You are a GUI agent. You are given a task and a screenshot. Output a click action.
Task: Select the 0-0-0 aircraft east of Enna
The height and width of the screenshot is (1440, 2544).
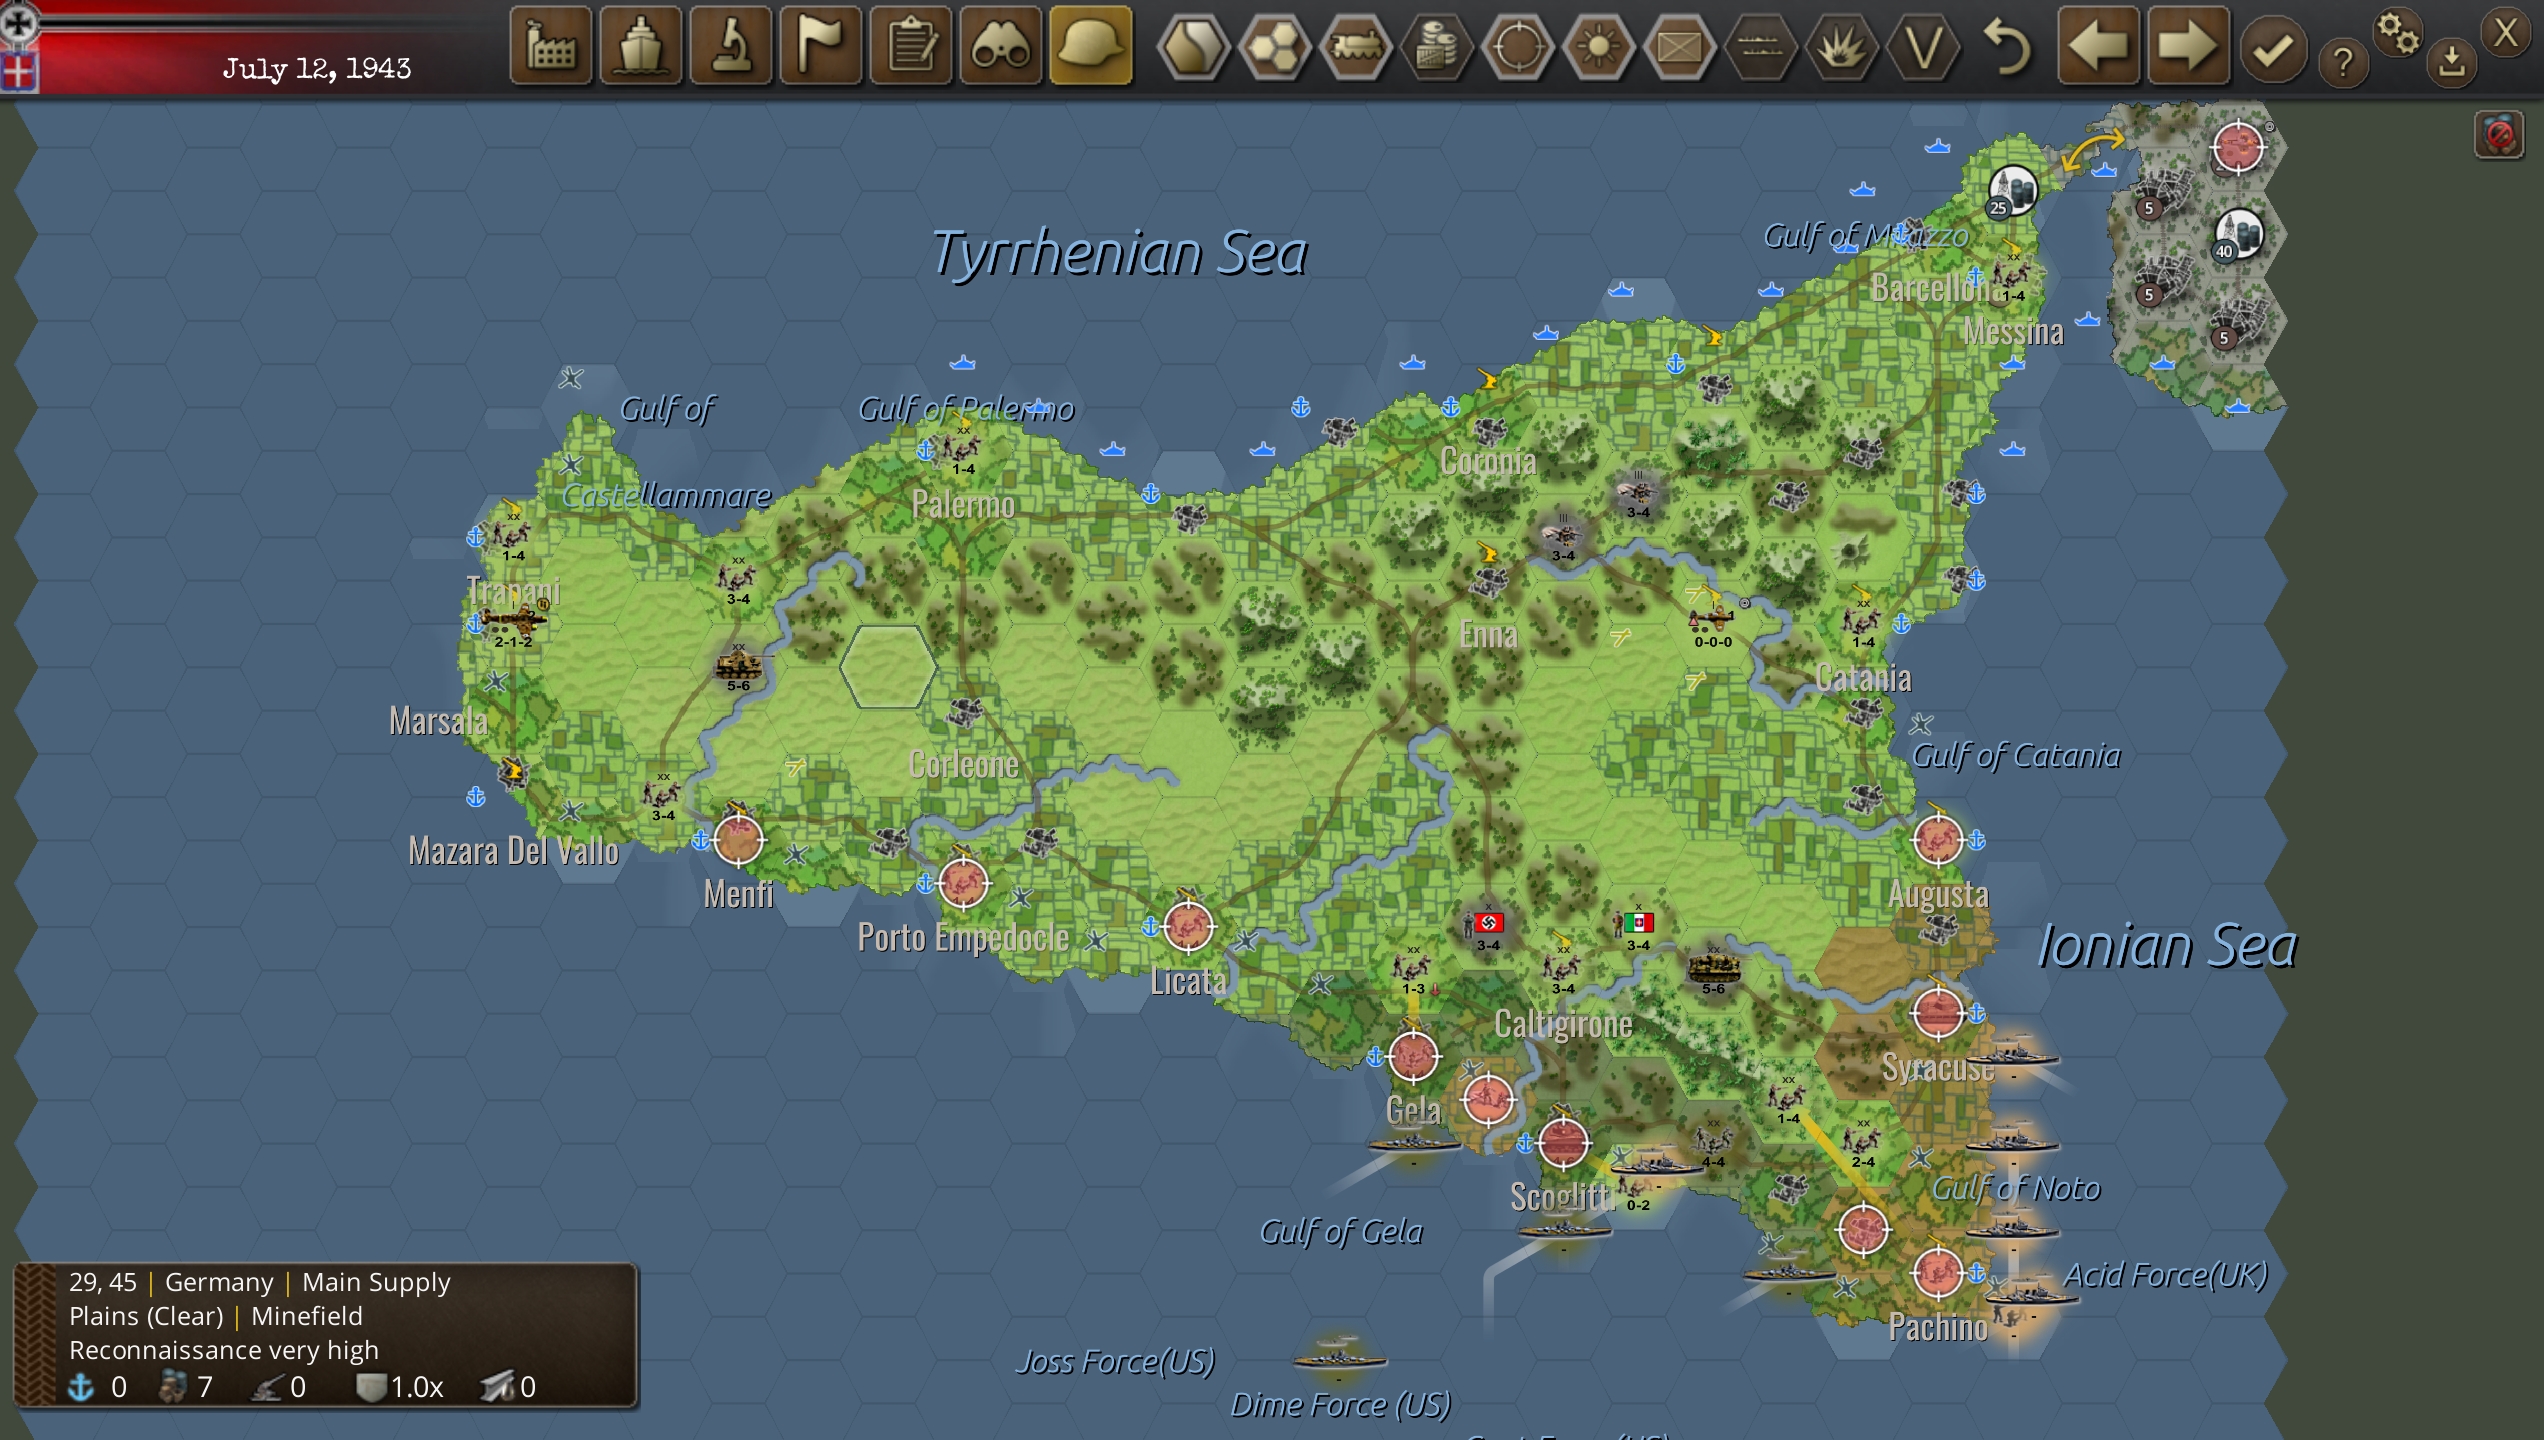(1713, 623)
